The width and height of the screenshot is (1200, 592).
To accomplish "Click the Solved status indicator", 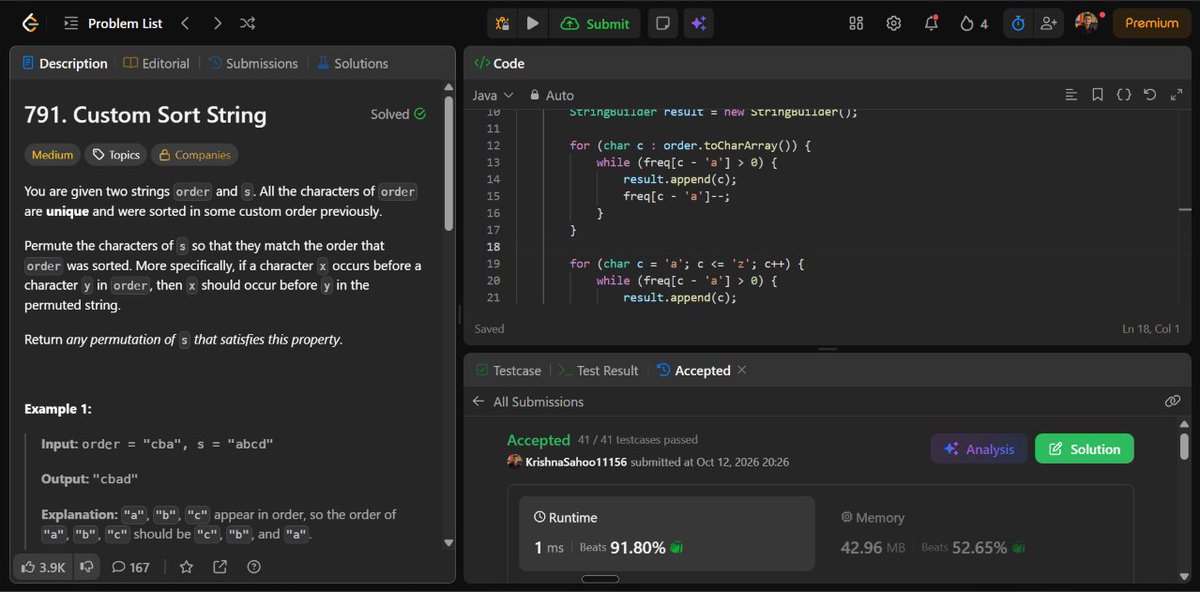I will [x=398, y=114].
